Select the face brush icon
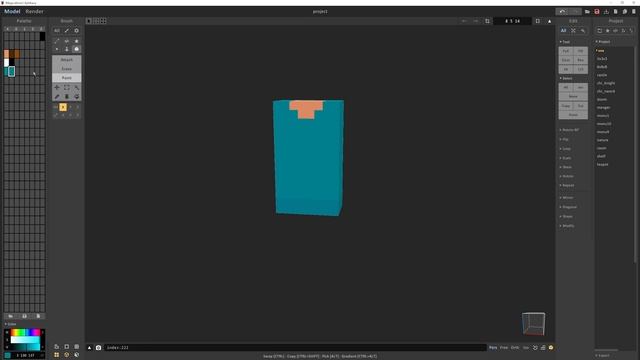This screenshot has height=360, width=640. click(67, 49)
